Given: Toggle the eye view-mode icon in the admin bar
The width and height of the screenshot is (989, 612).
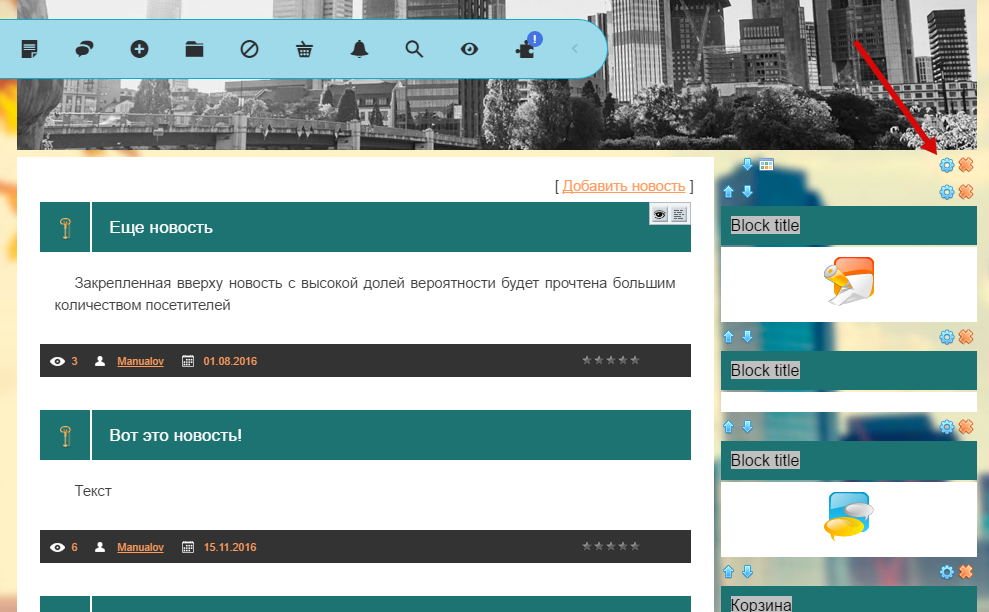Looking at the screenshot, I should click(x=469, y=49).
